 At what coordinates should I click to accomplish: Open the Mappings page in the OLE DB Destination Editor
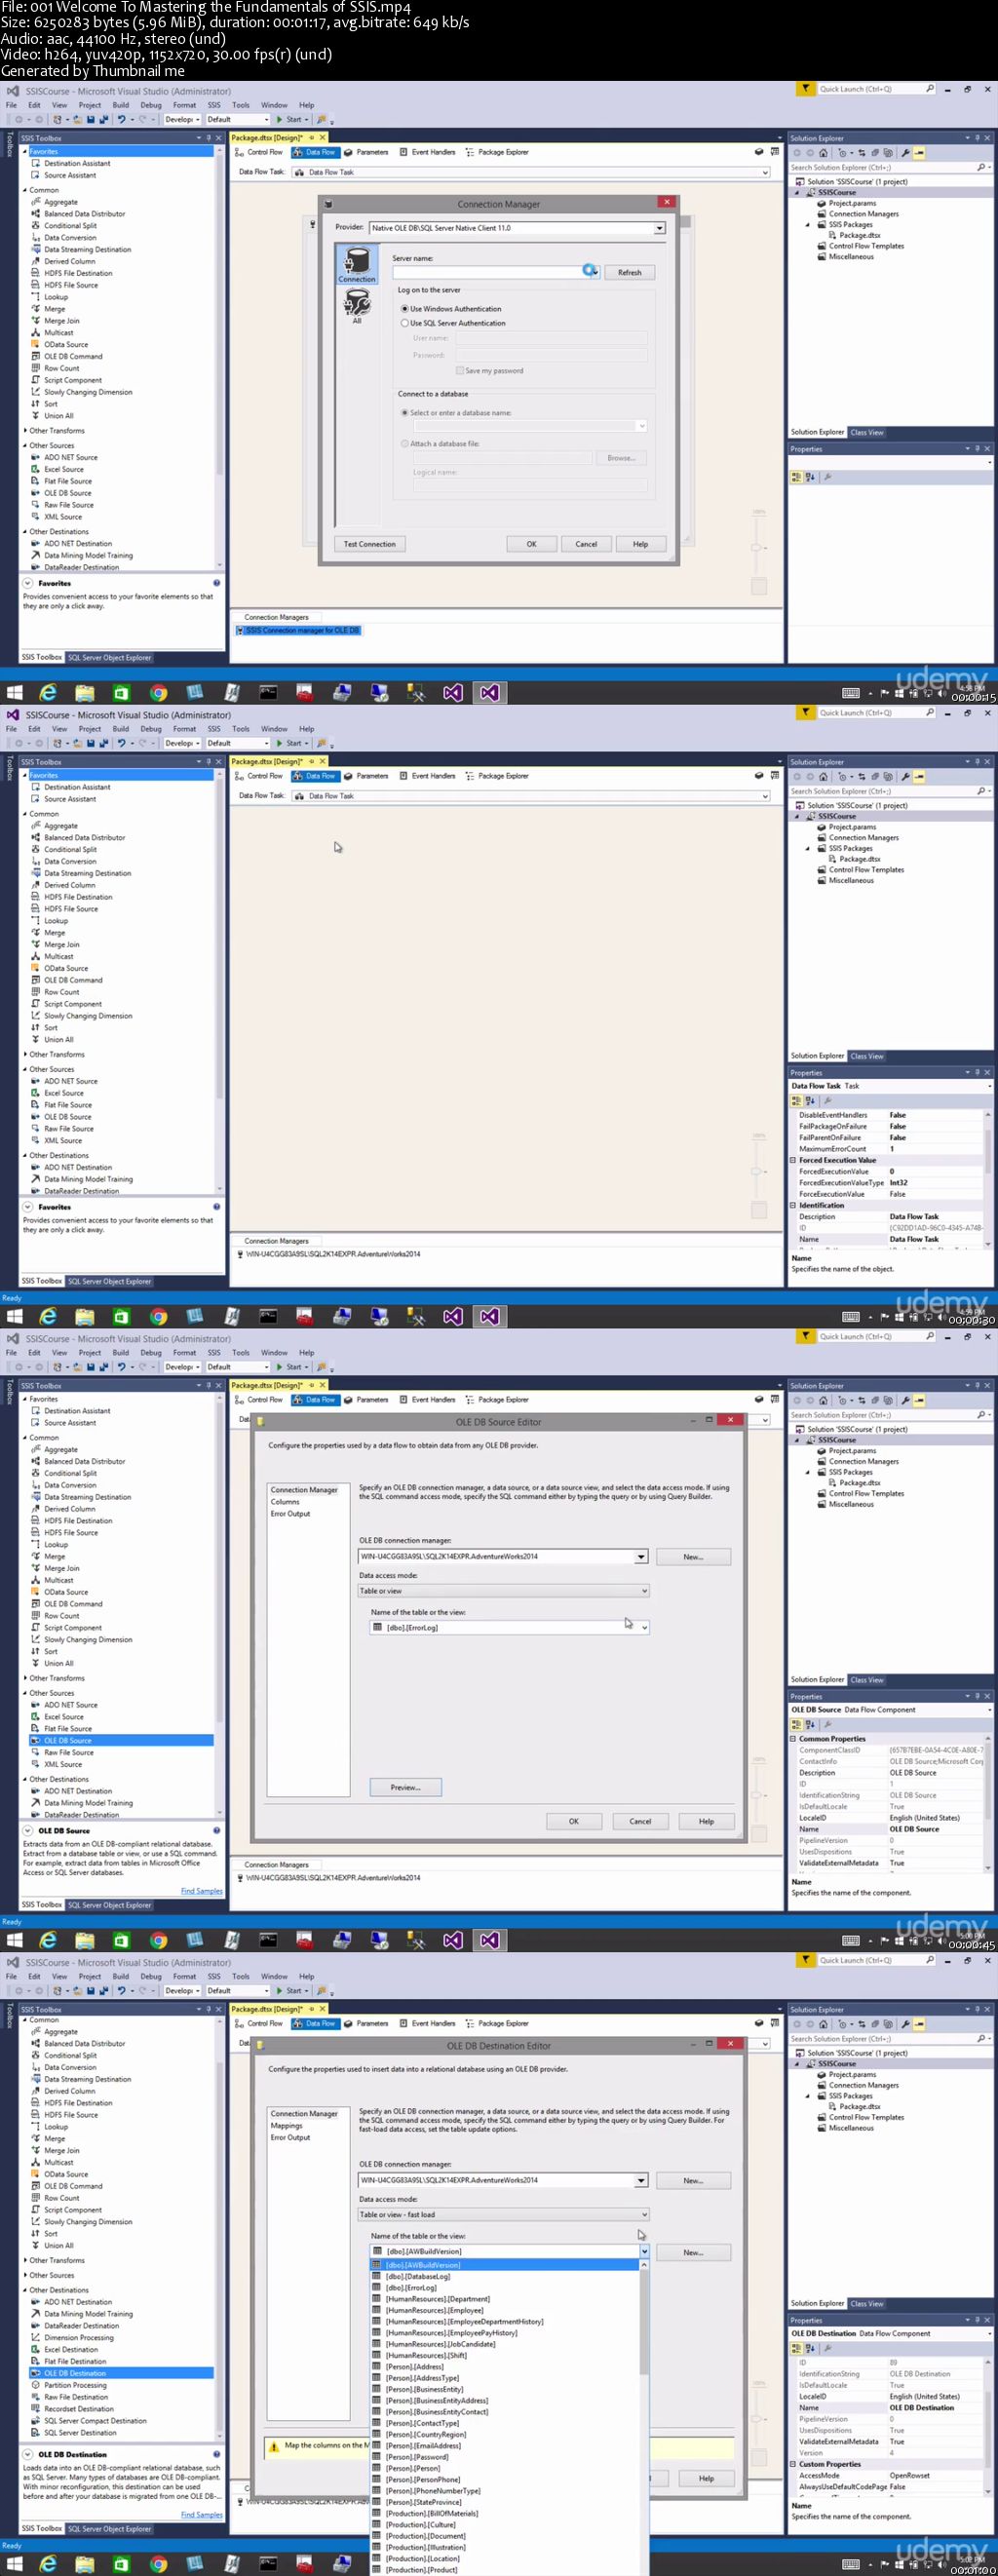pyautogui.click(x=286, y=2126)
